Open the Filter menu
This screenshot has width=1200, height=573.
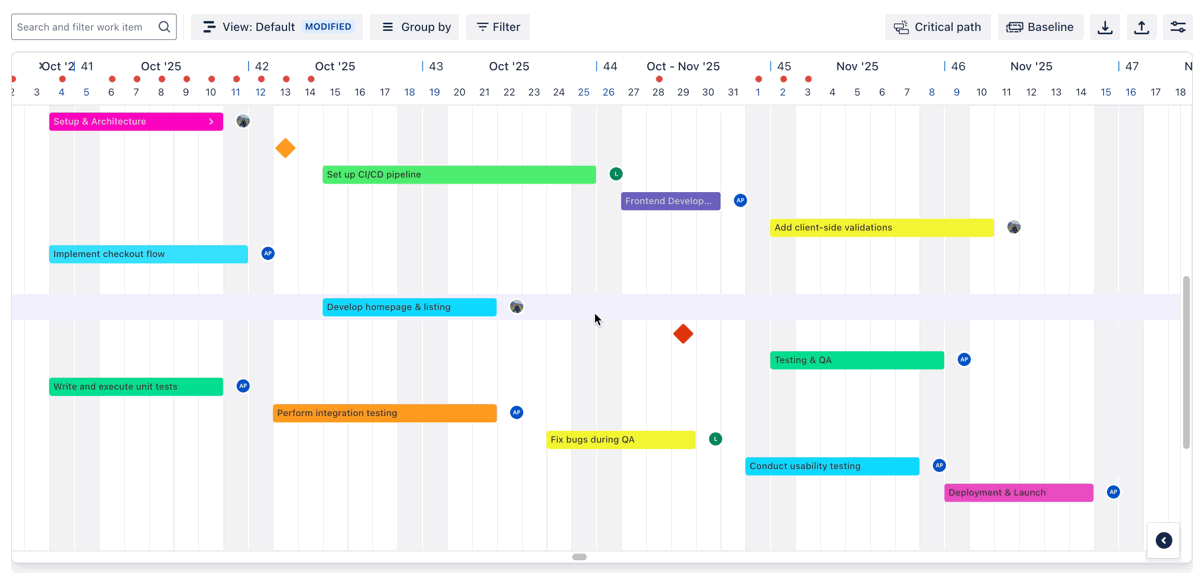pyautogui.click(x=498, y=27)
